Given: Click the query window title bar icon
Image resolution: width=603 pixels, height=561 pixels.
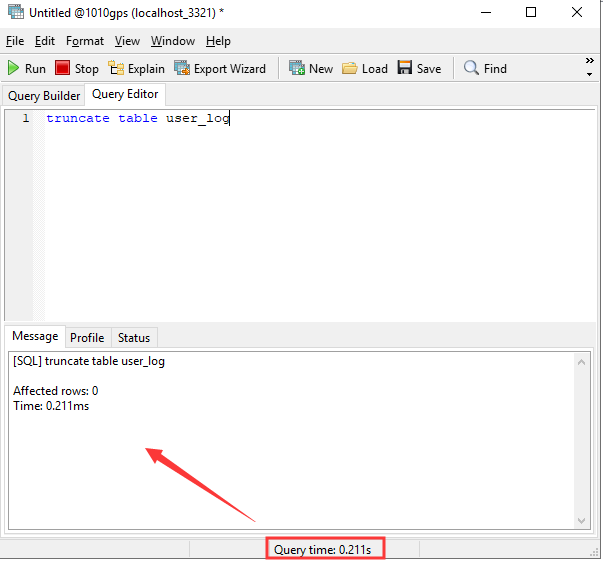Looking at the screenshot, I should pyautogui.click(x=16, y=12).
